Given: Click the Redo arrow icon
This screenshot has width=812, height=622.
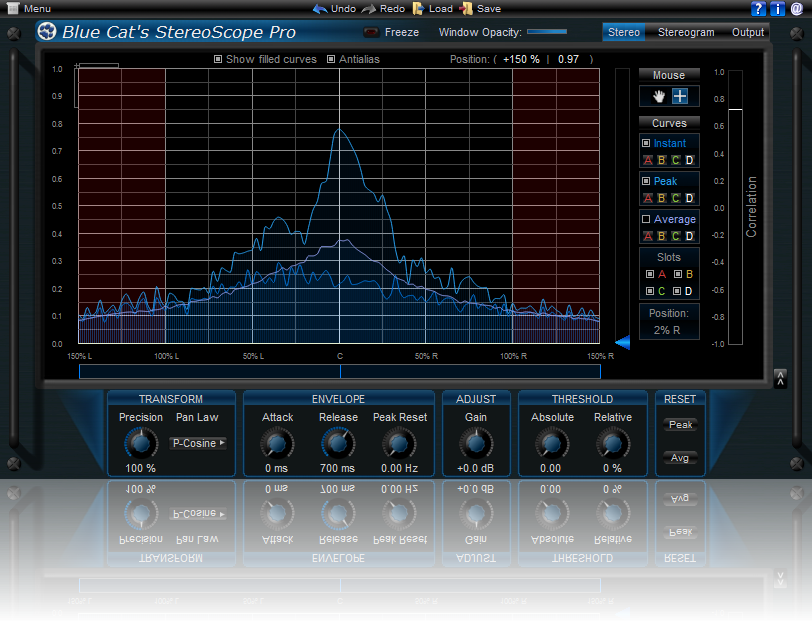Looking at the screenshot, I should point(369,8).
